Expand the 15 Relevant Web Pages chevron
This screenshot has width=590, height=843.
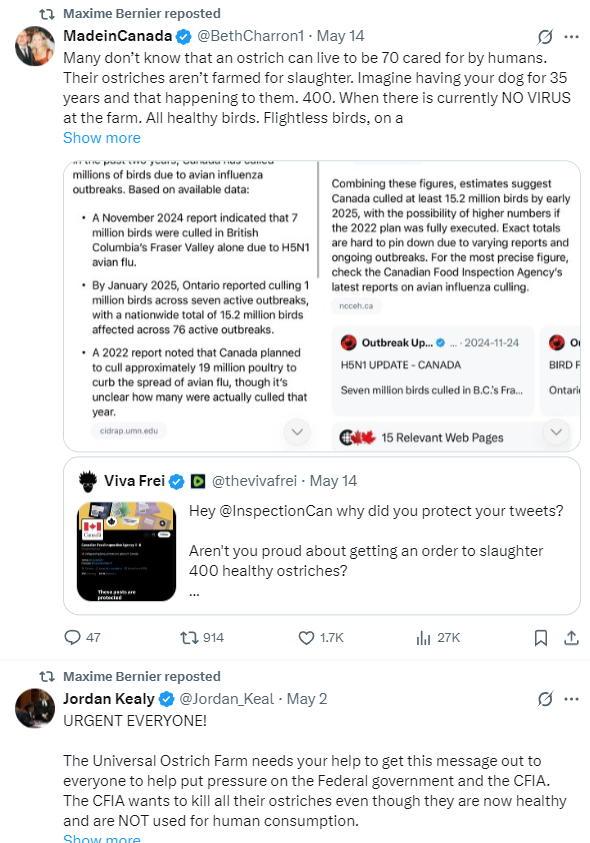tap(556, 432)
